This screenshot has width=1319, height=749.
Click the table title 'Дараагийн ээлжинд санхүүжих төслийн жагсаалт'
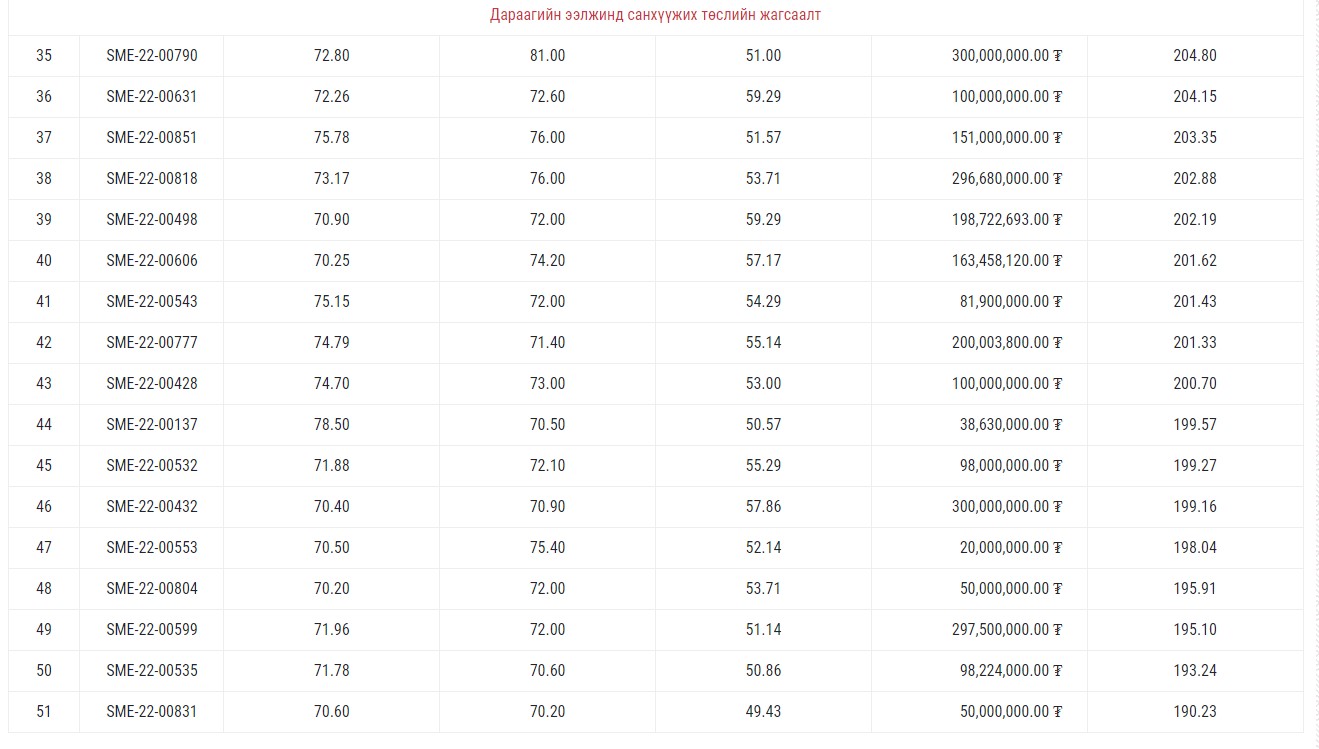point(655,15)
